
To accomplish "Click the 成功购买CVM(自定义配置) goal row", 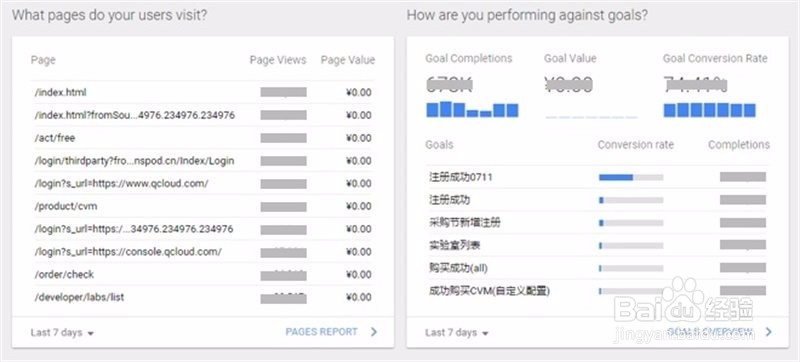I will (x=596, y=291).
